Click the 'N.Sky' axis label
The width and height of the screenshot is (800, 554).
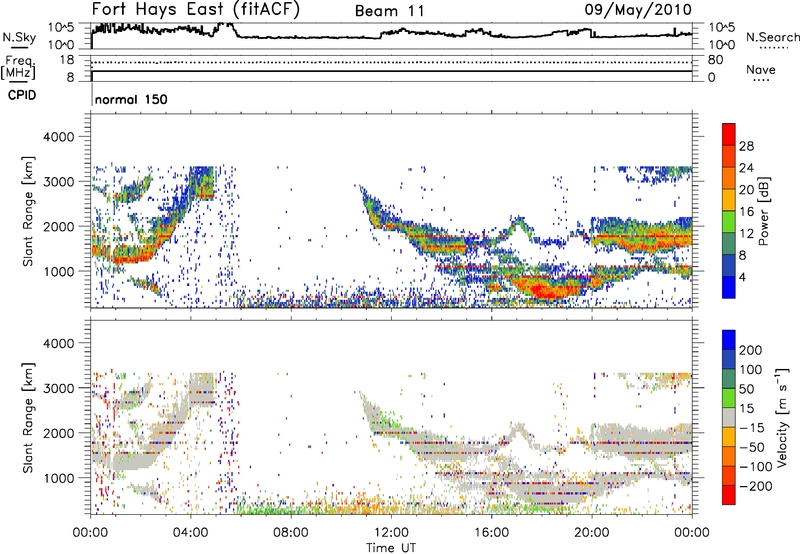click(19, 37)
